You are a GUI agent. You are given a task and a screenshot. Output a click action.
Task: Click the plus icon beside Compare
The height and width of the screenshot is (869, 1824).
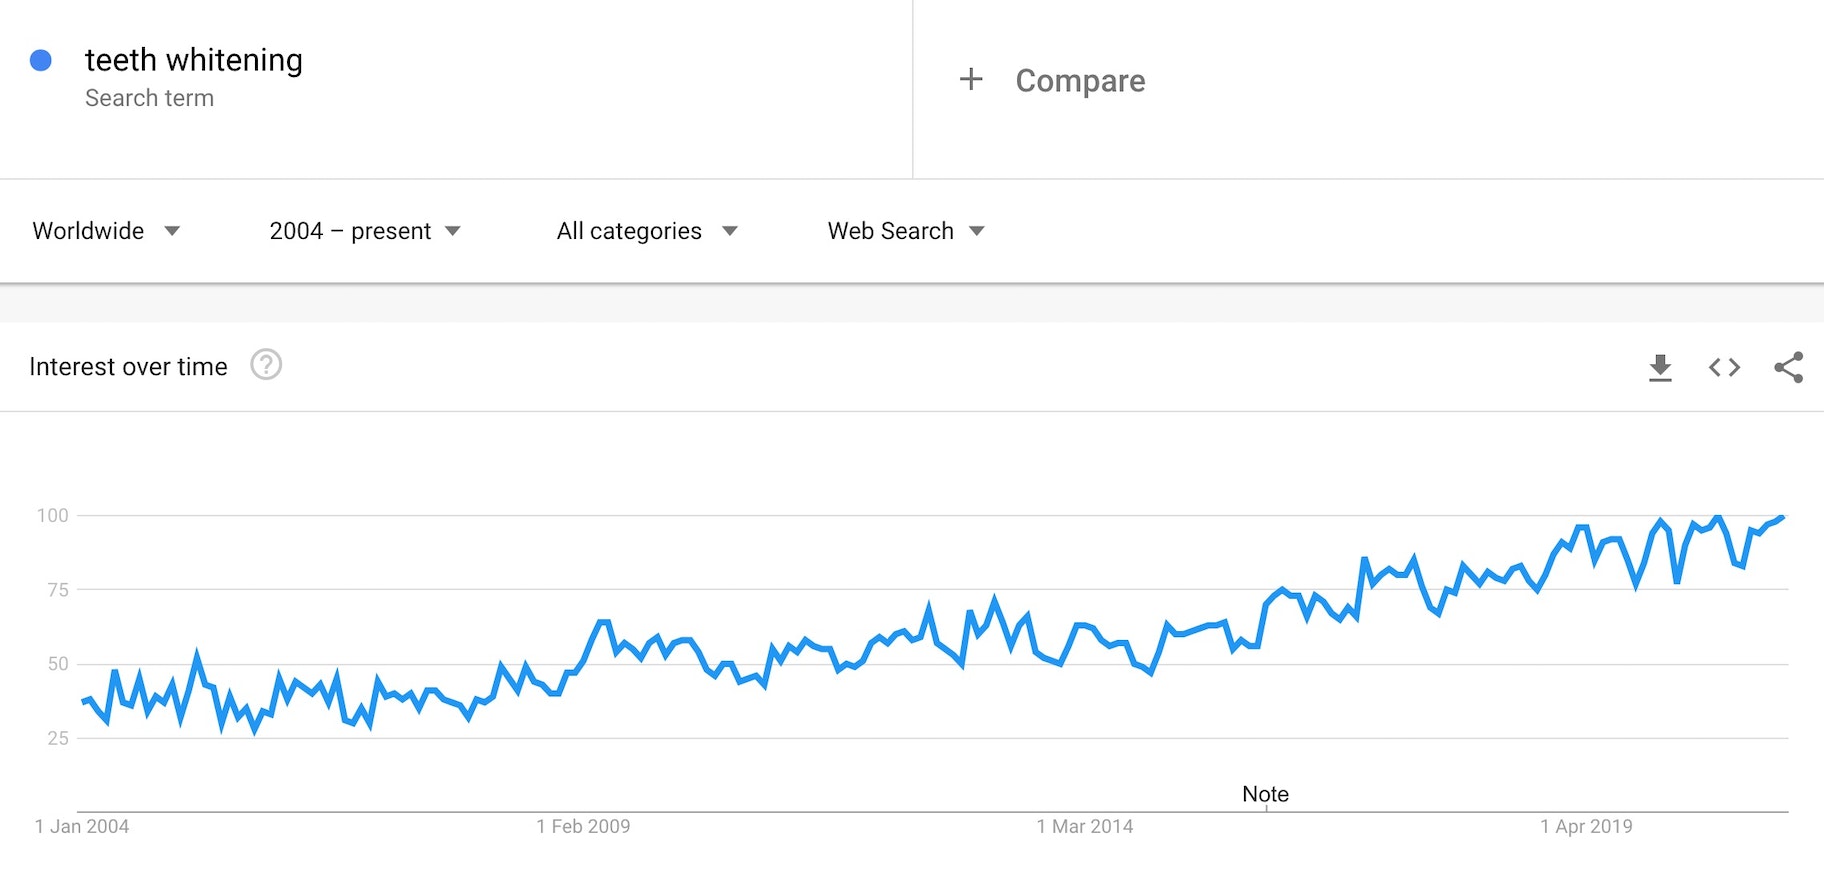[971, 80]
